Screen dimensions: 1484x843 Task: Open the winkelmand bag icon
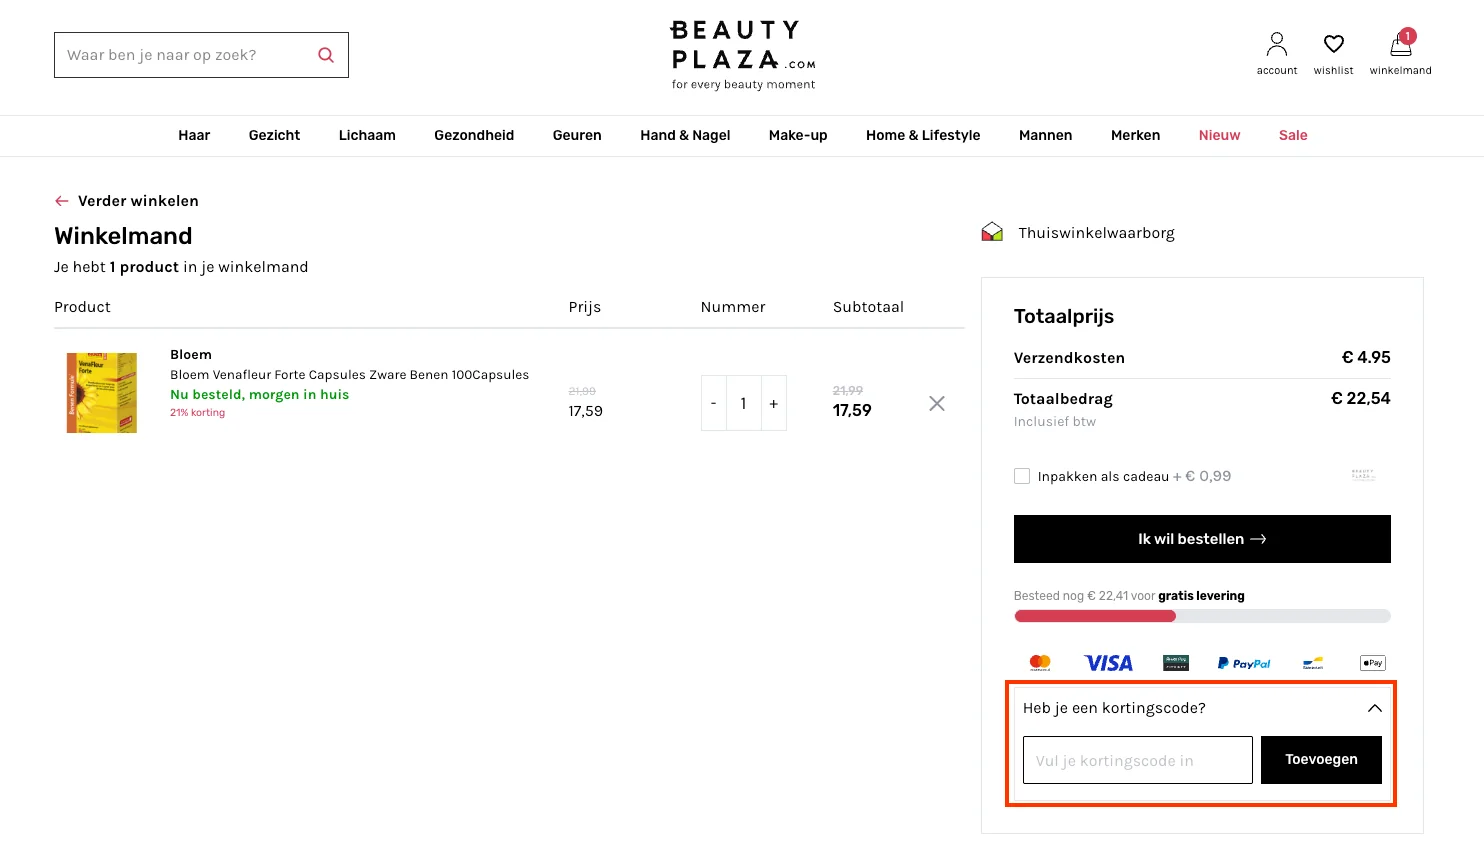pos(1401,44)
